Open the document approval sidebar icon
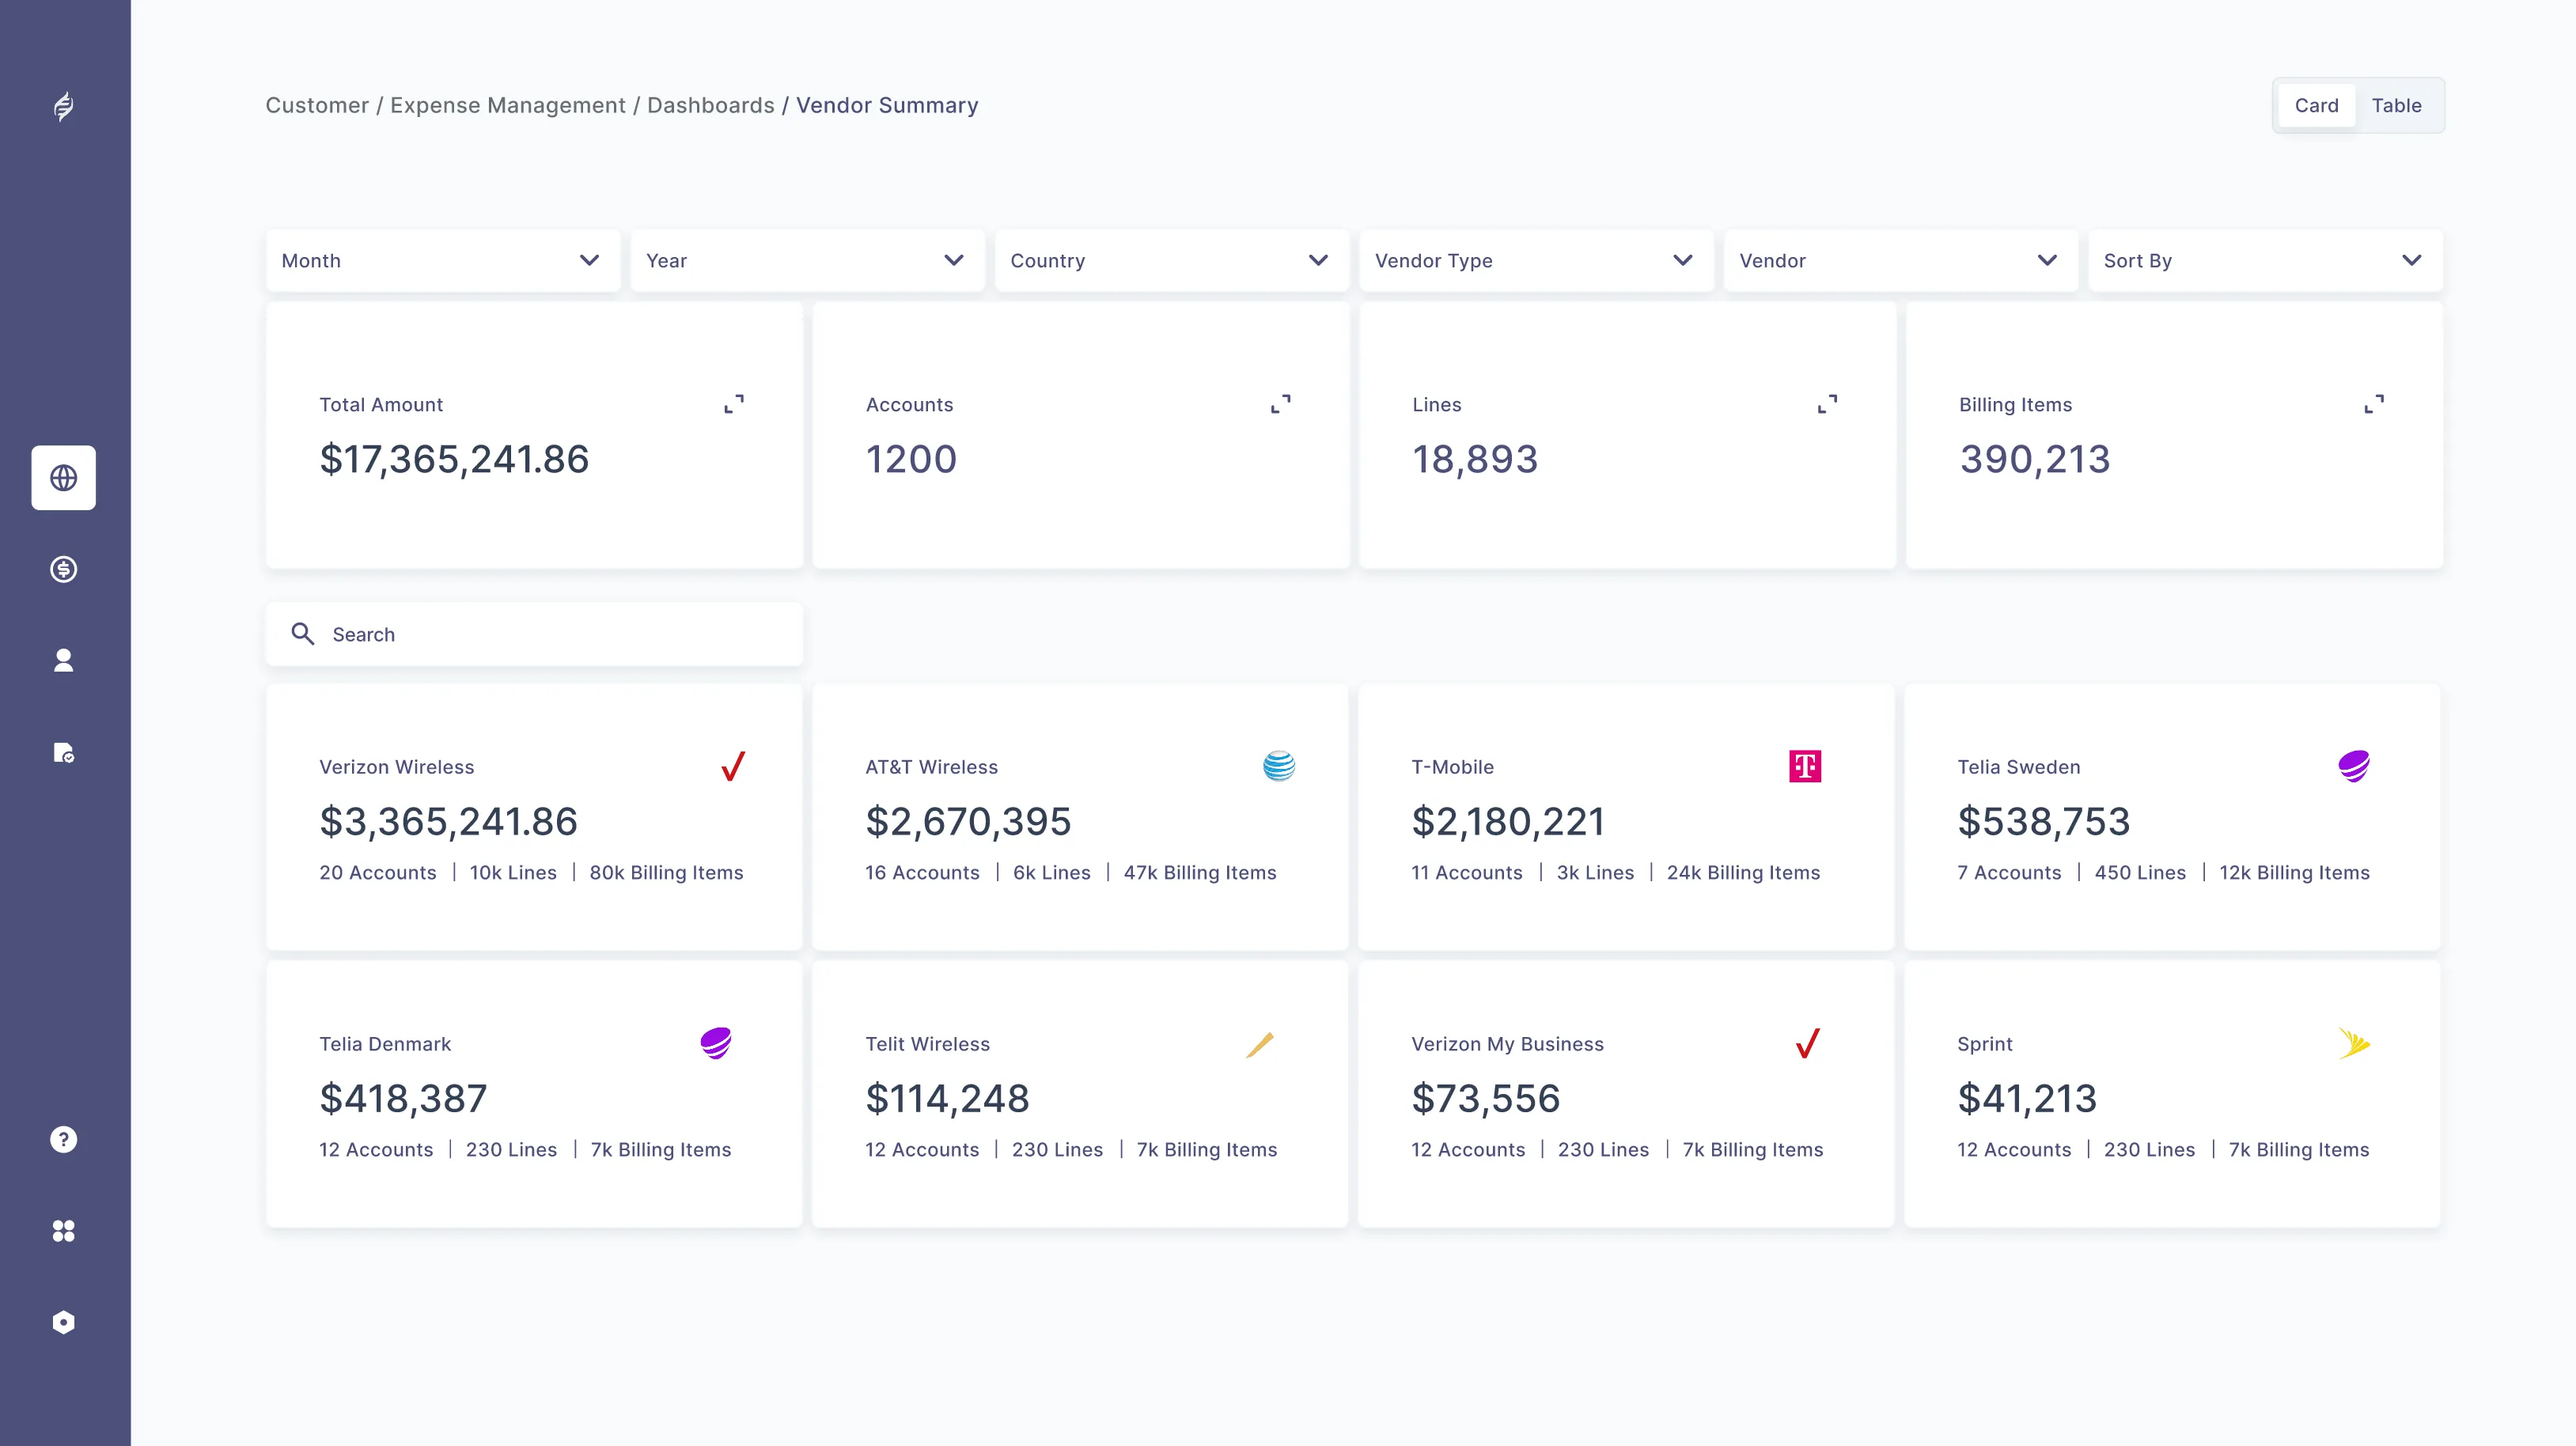Screen dimensions: 2576x1446 coord(63,752)
